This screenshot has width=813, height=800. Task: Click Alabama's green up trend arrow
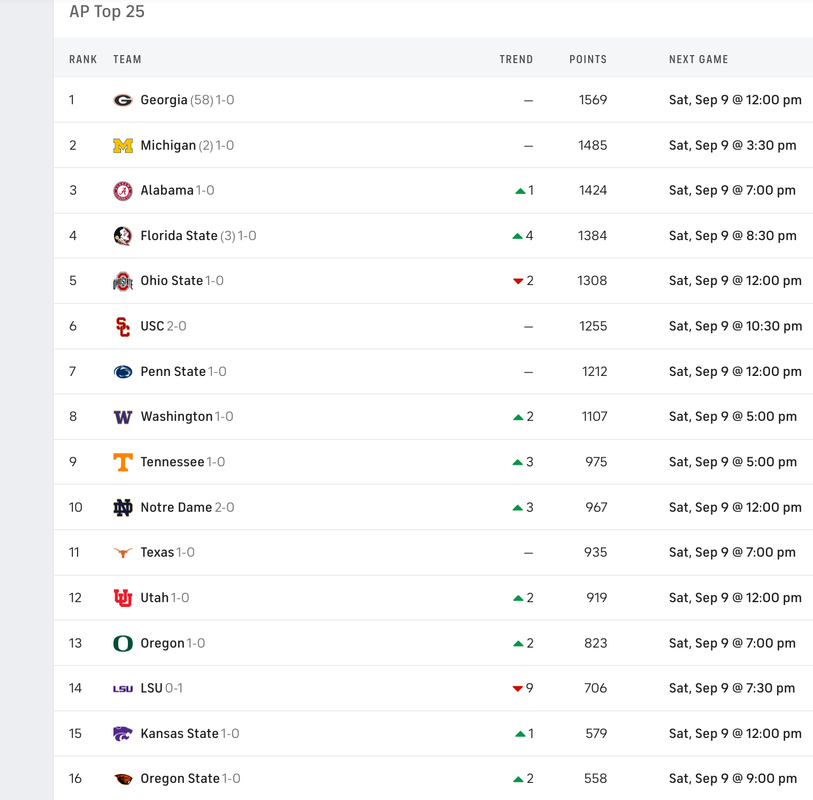[x=520, y=191]
